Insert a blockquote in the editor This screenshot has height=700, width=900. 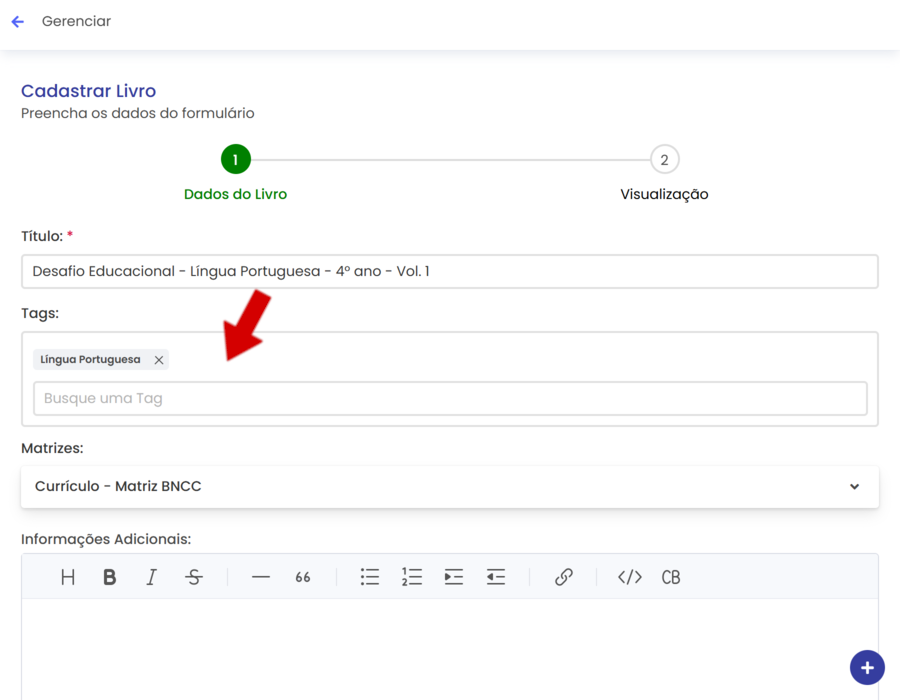coord(303,577)
